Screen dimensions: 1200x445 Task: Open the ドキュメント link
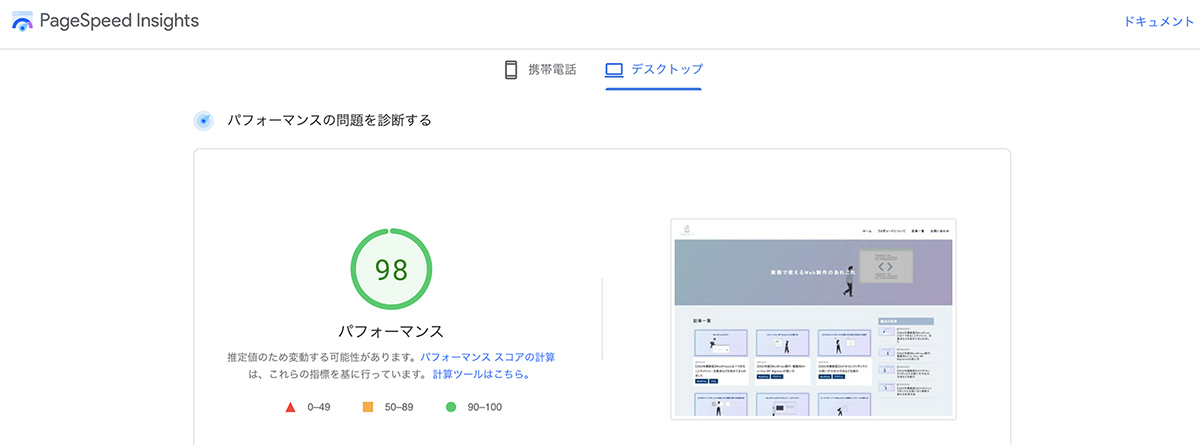pos(1158,22)
